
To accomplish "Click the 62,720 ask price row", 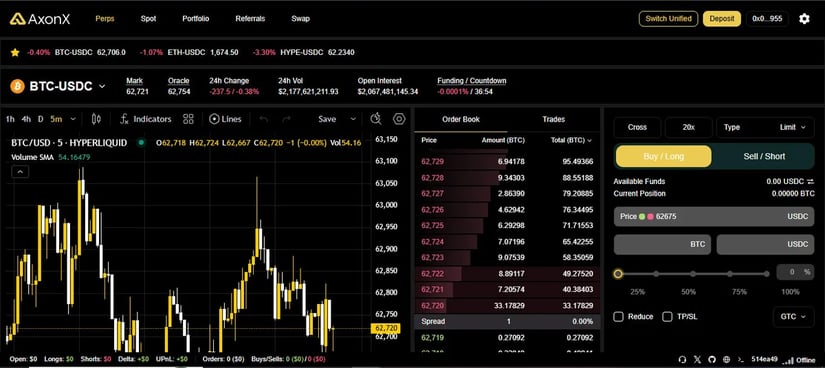I will 507,306.
